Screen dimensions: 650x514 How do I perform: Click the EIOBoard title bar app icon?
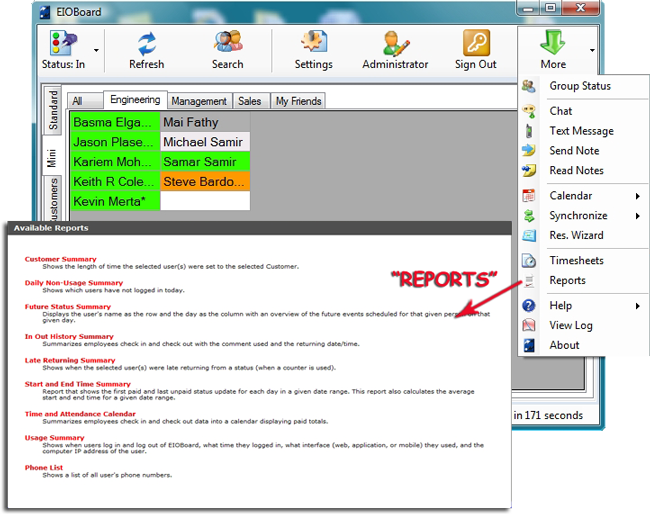pos(45,12)
